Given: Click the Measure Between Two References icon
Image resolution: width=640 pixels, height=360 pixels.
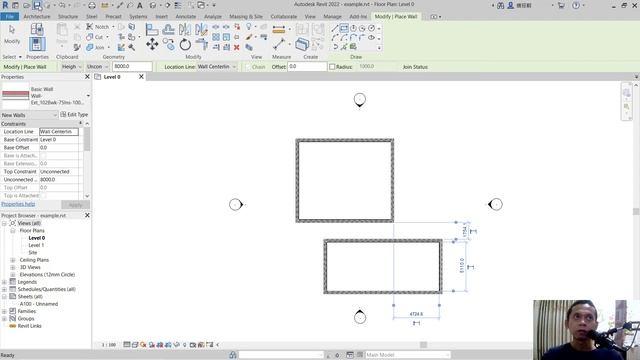Looking at the screenshot, I should click(279, 44).
